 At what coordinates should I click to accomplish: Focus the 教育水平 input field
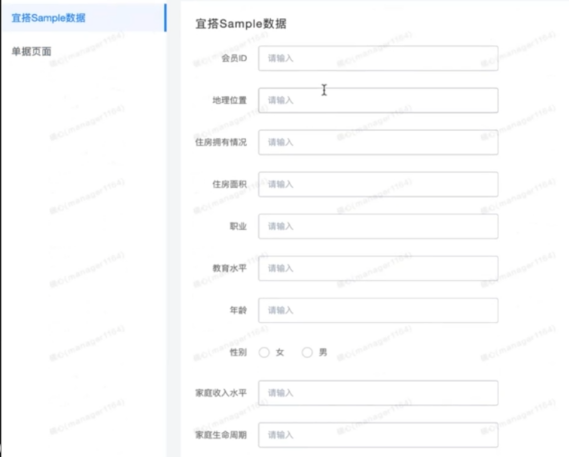coord(378,268)
